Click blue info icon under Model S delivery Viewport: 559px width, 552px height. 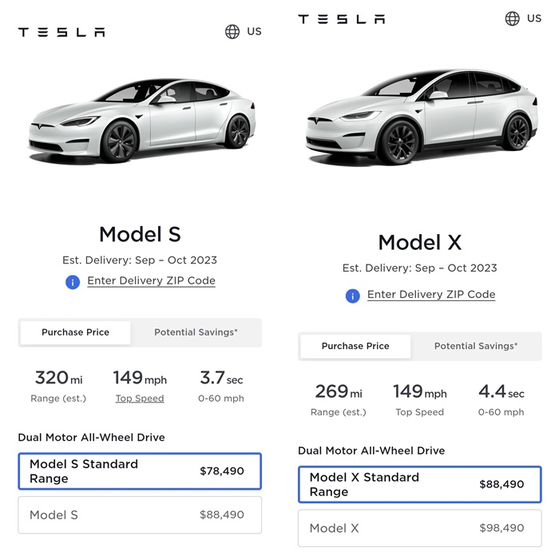(73, 282)
